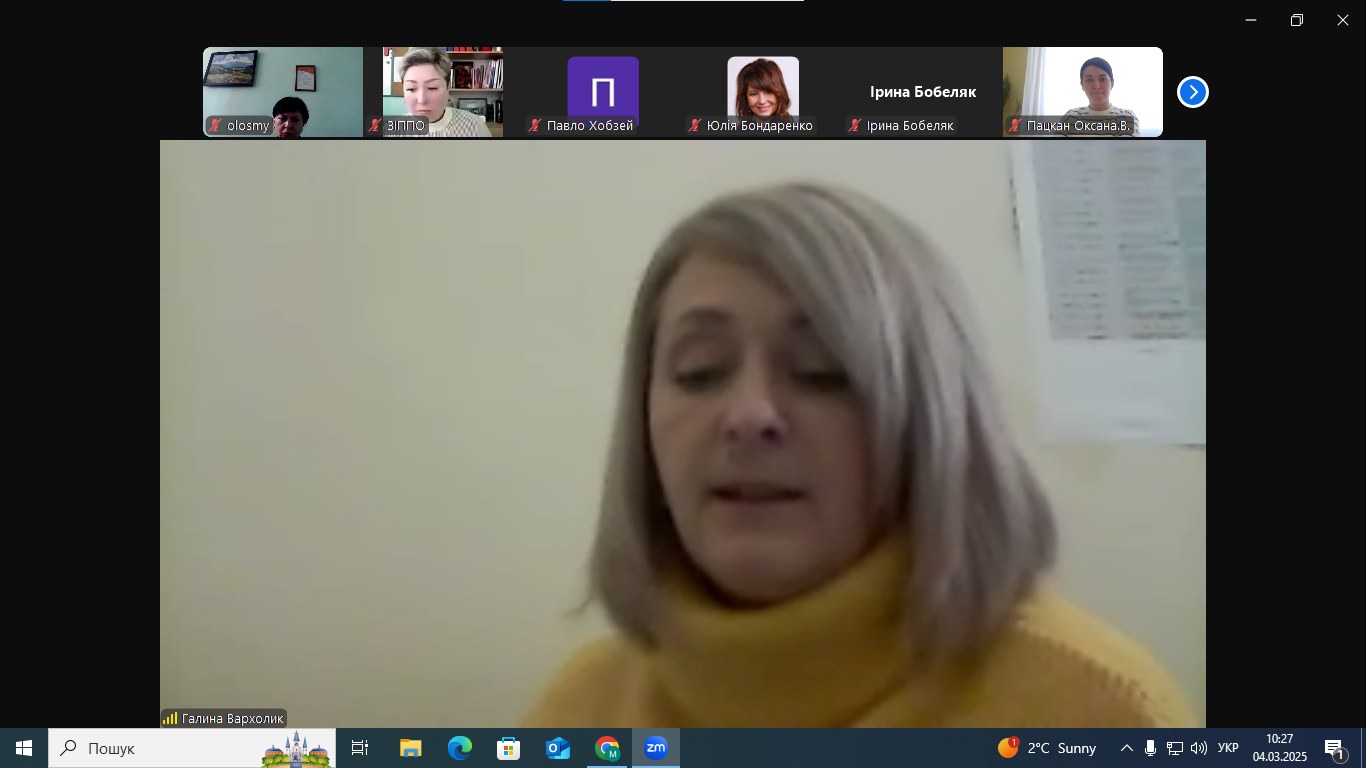Open the 2°C Sunny weather widget
1366x768 pixels.
[x=1047, y=748]
